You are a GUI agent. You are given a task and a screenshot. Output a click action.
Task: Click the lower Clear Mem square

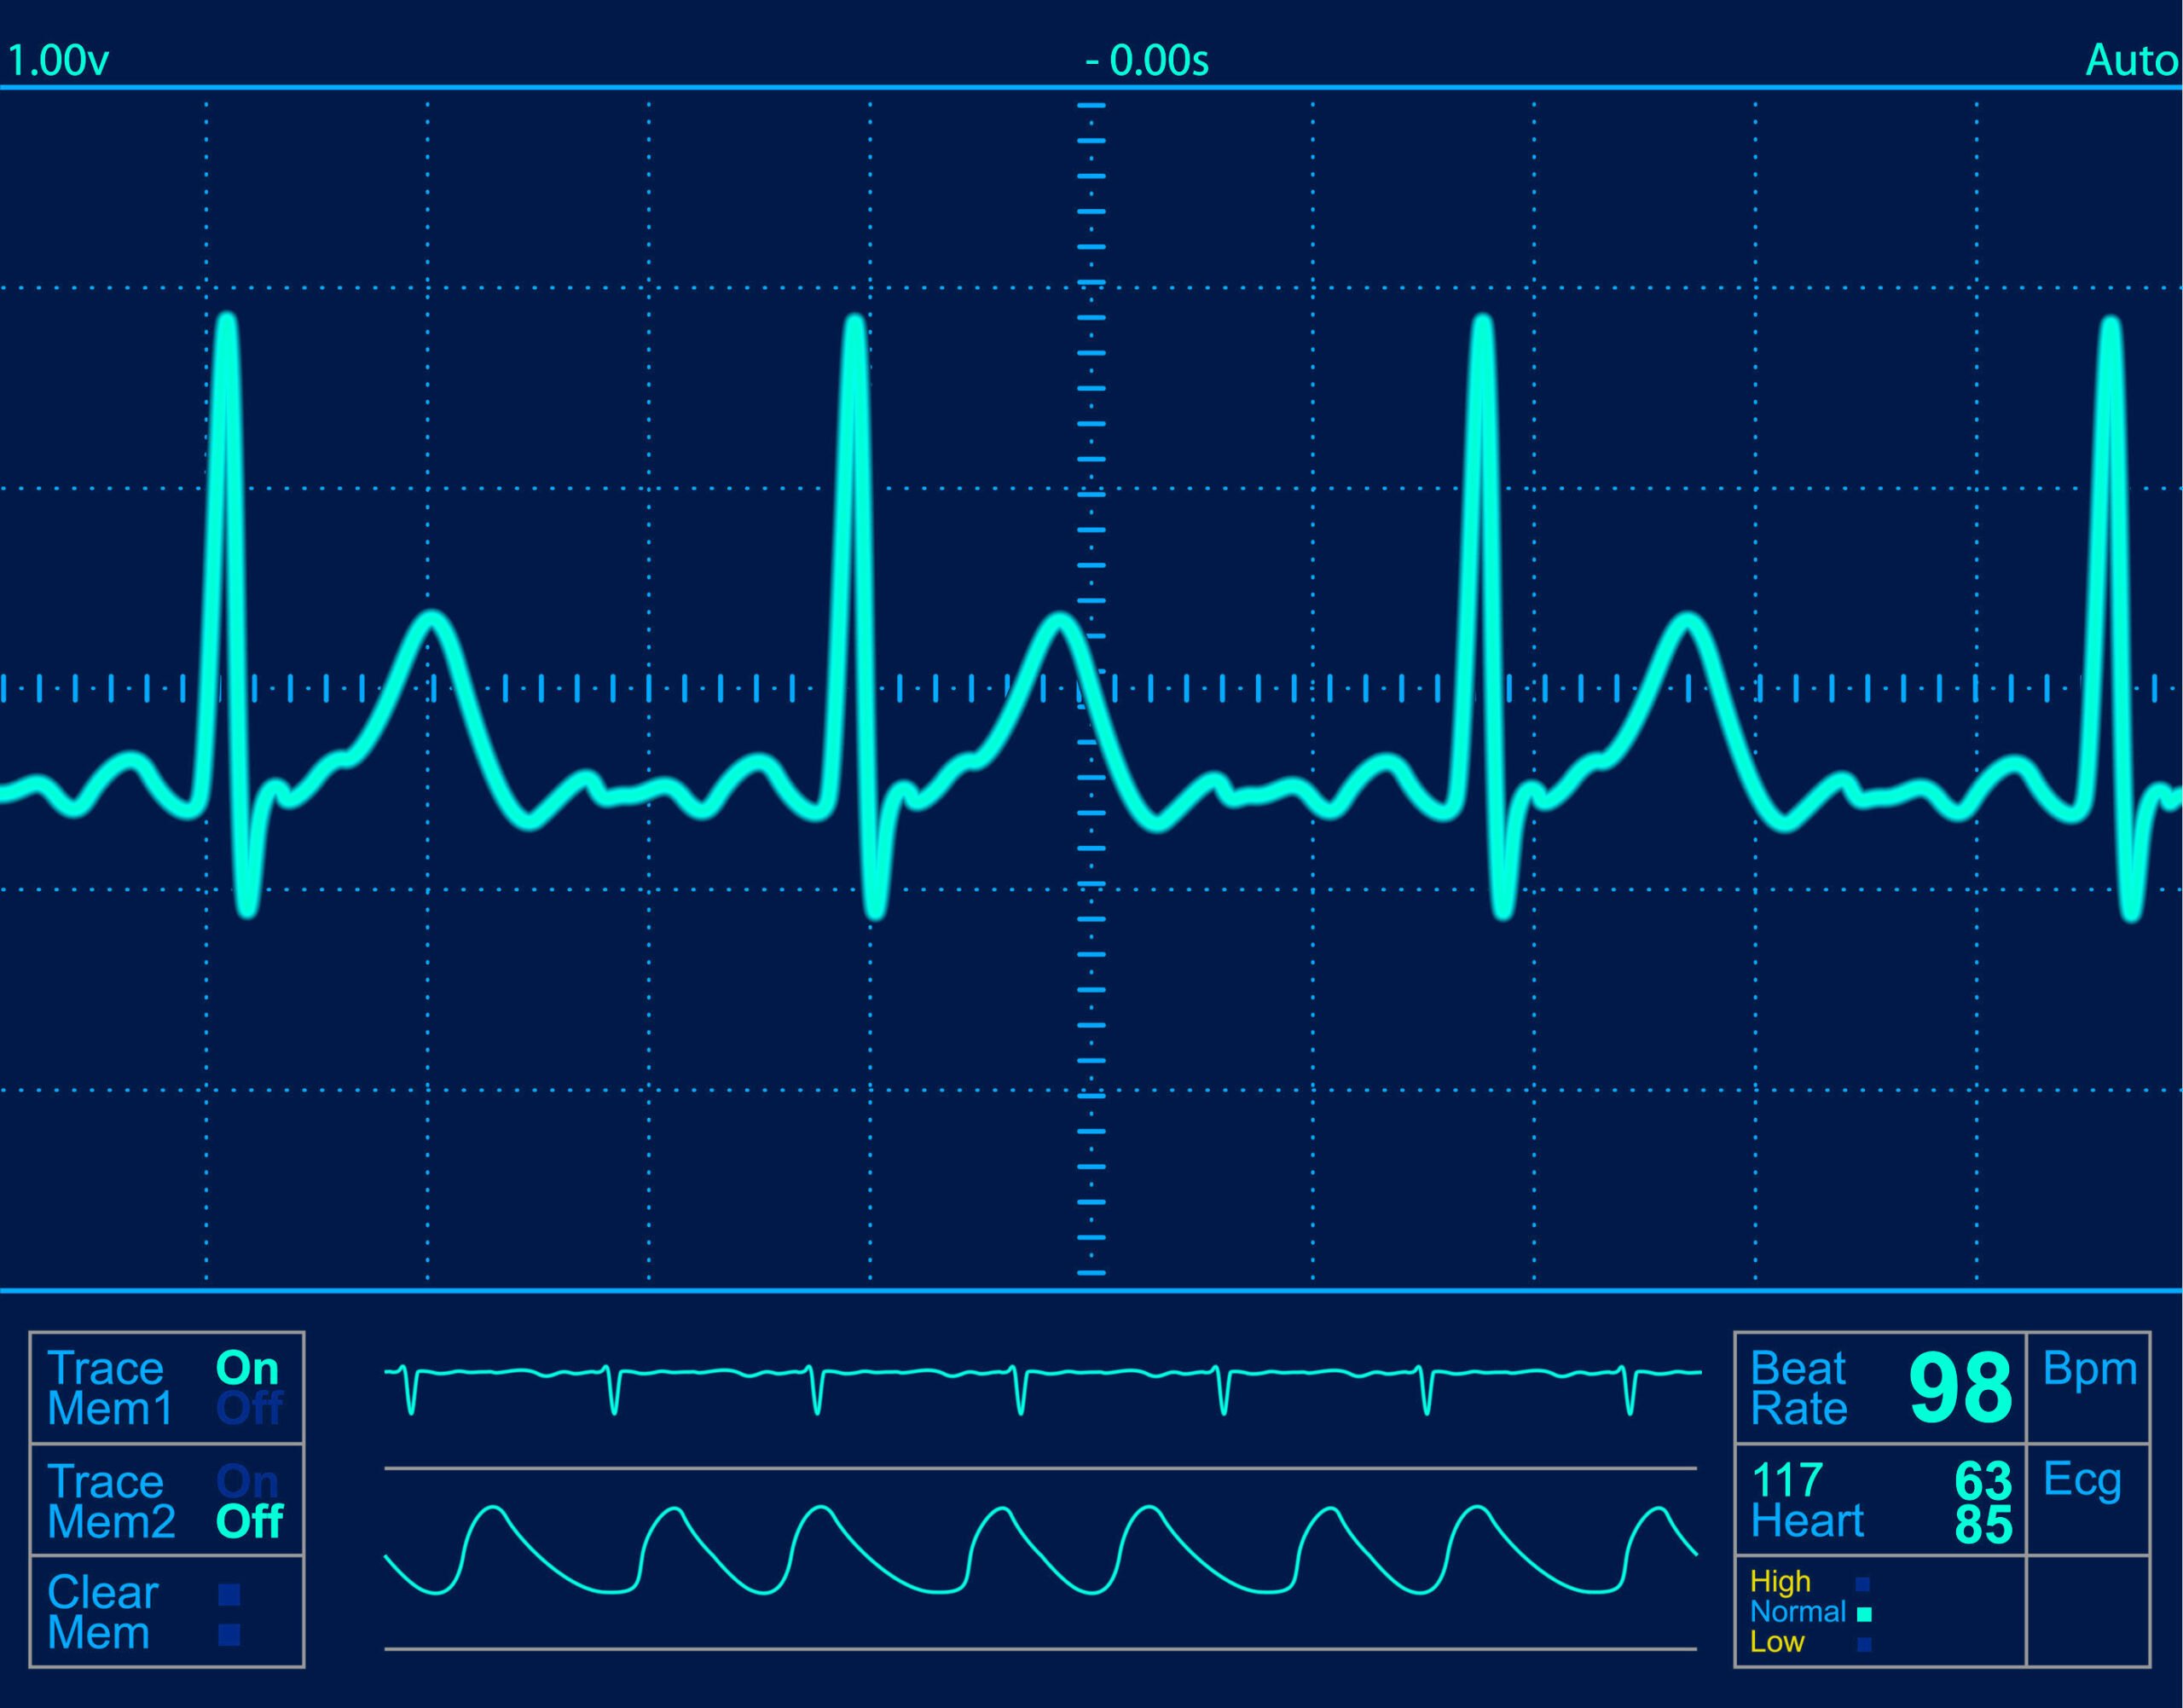pyautogui.click(x=229, y=1636)
